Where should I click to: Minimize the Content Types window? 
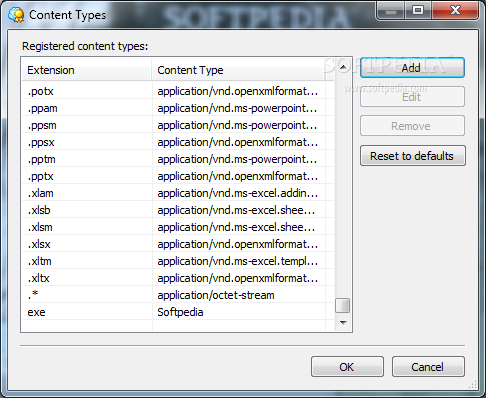click(391, 11)
